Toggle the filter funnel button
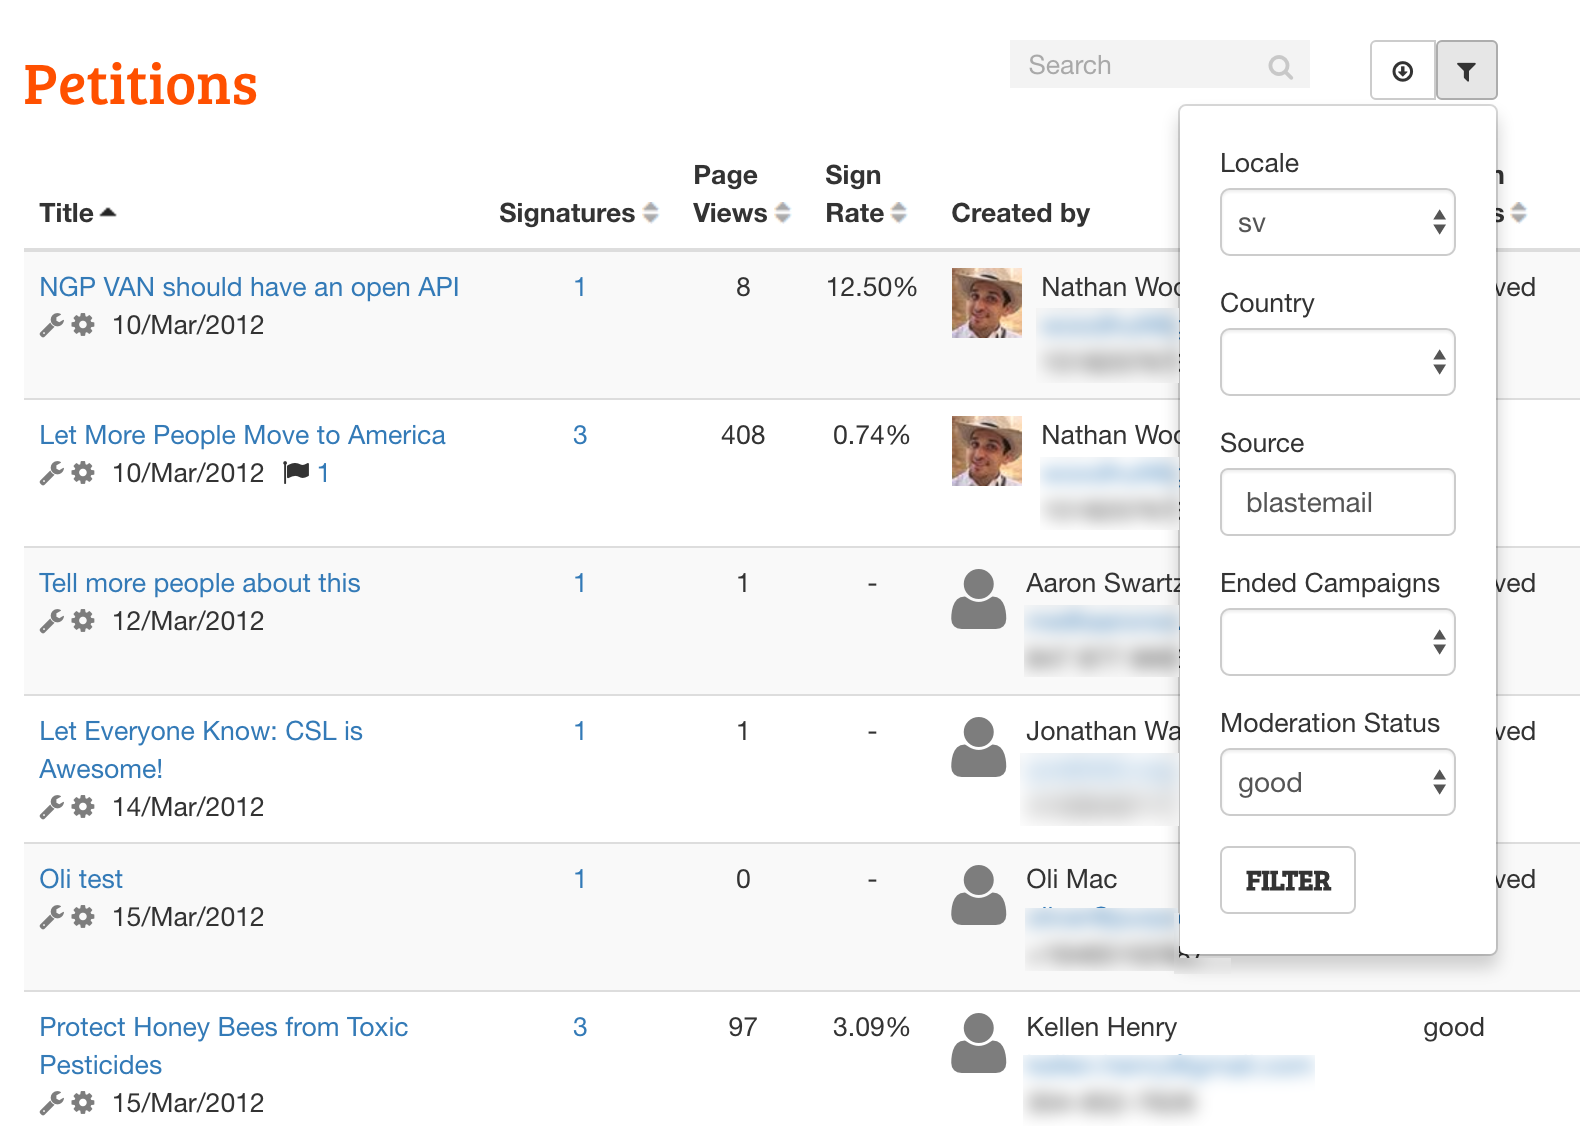This screenshot has width=1582, height=1134. 1466,70
